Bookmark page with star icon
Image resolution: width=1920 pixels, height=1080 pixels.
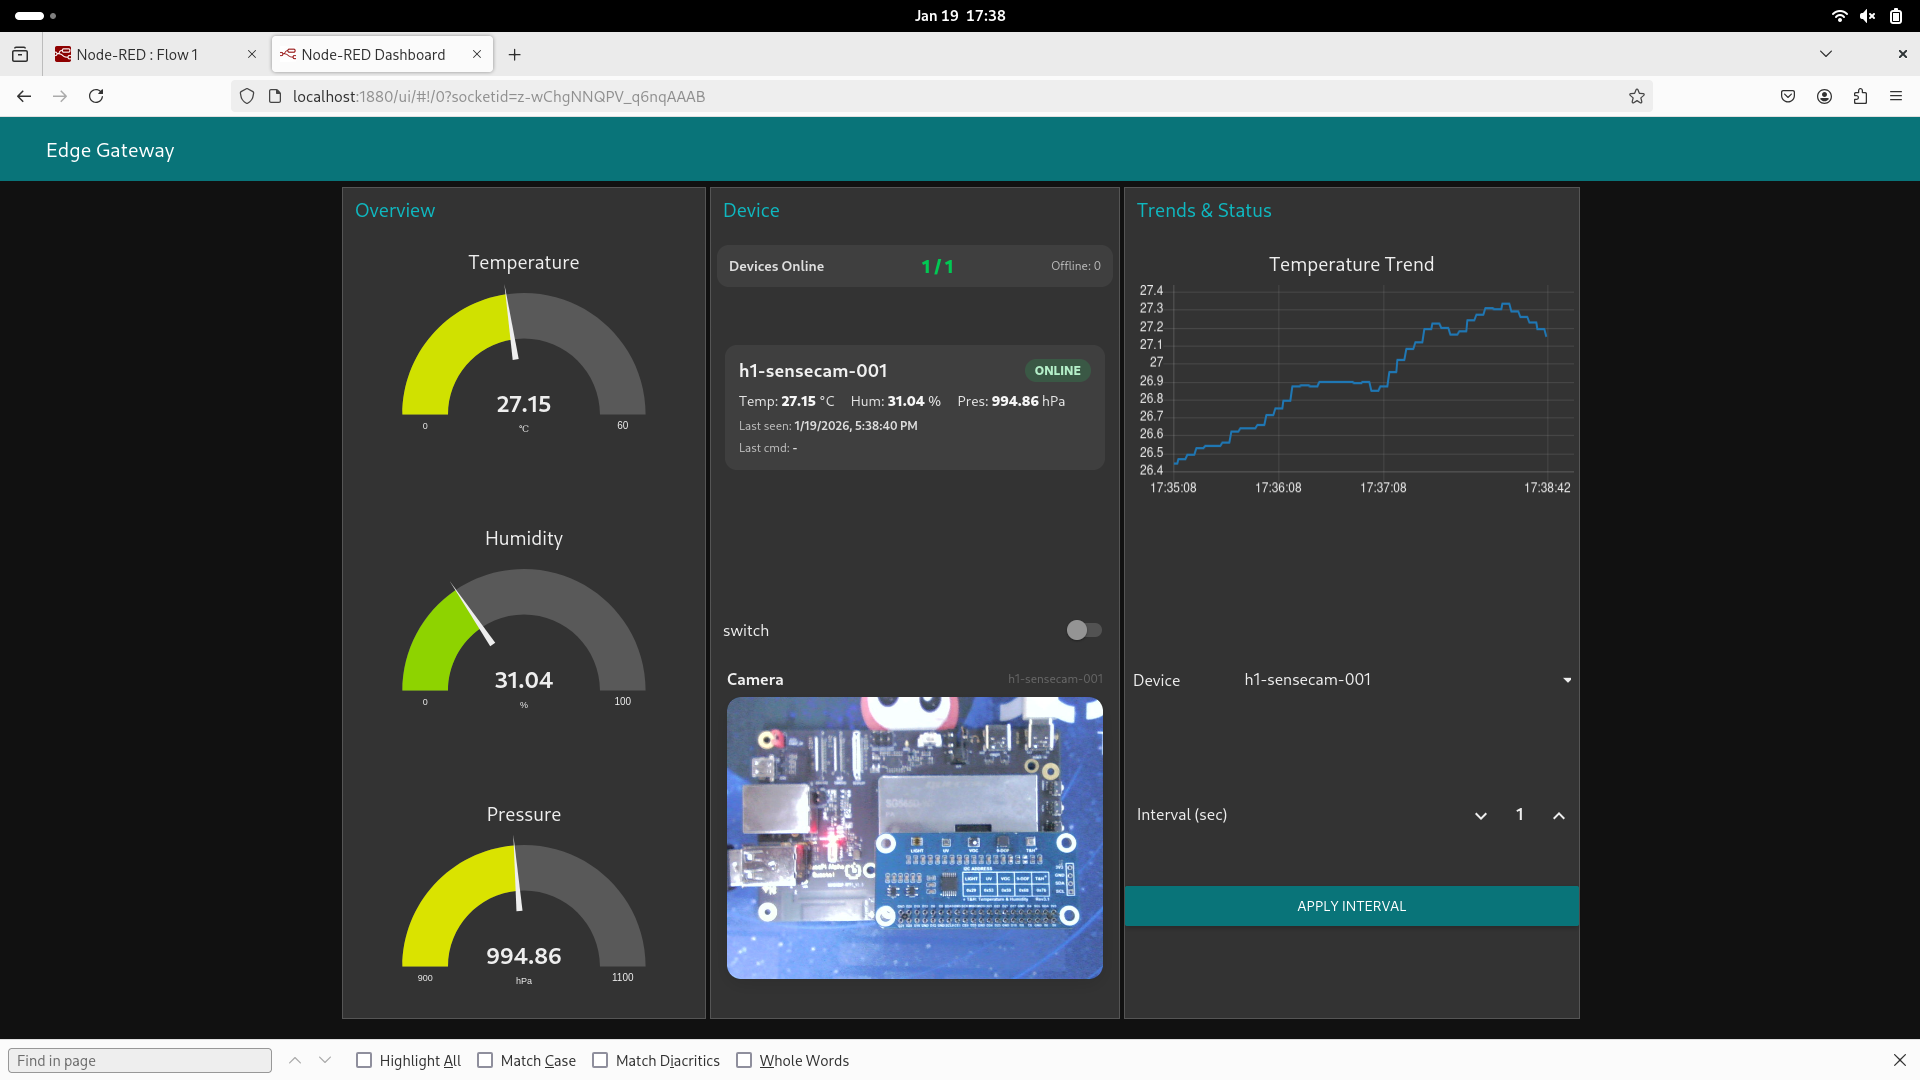tap(1636, 96)
